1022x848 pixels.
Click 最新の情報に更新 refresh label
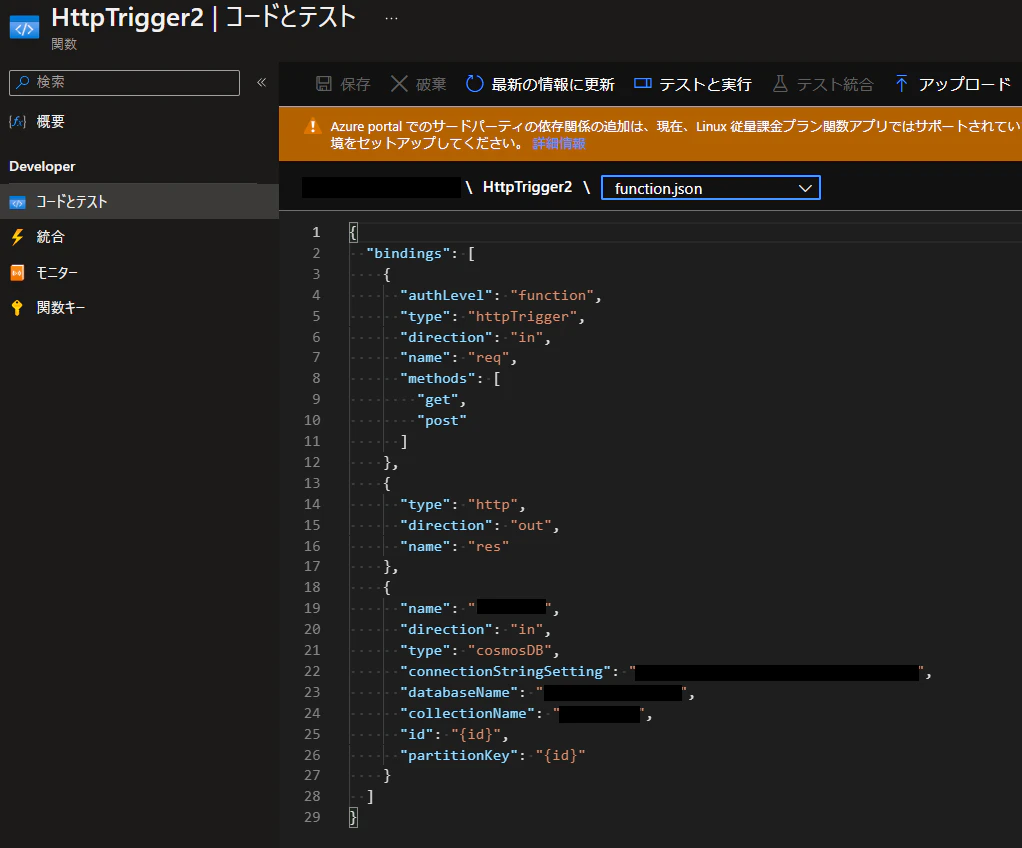[x=553, y=84]
